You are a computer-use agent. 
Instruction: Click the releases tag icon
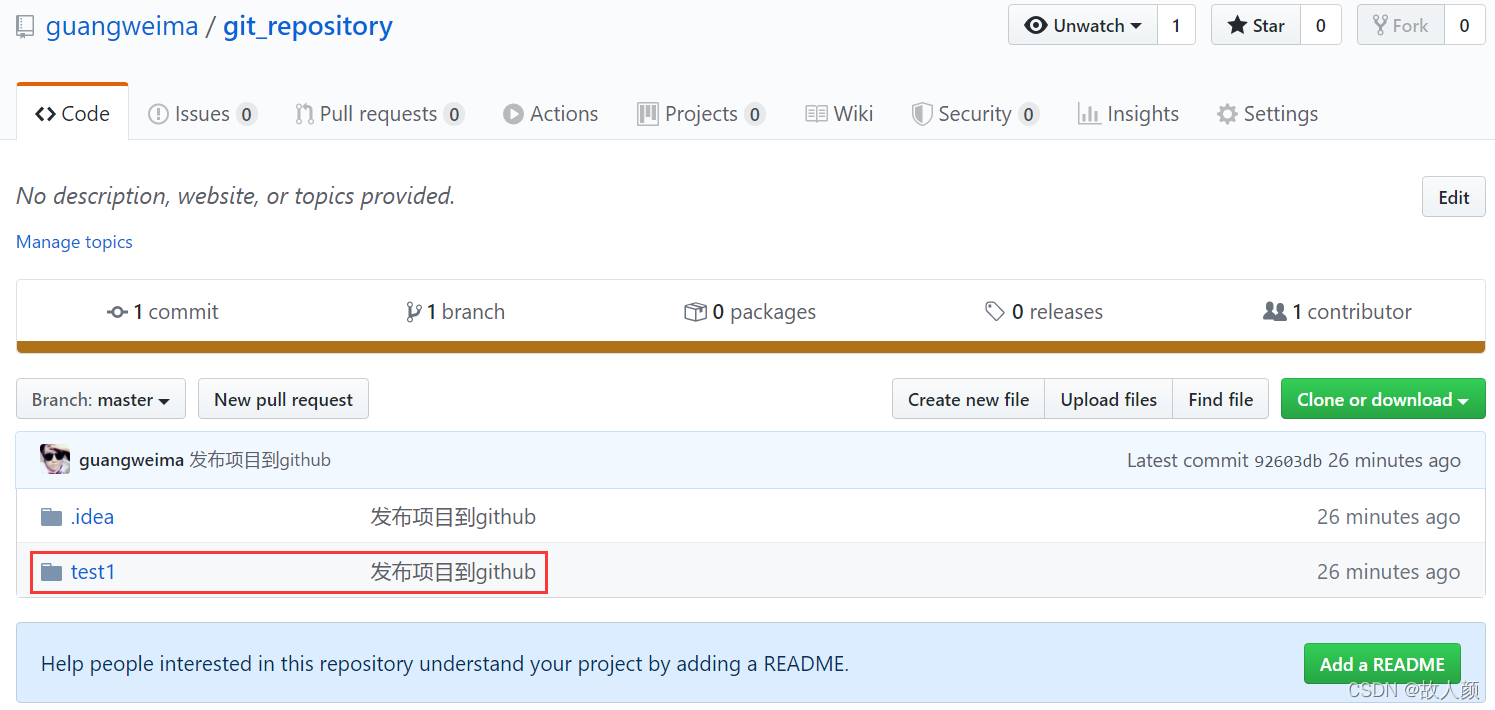click(994, 312)
